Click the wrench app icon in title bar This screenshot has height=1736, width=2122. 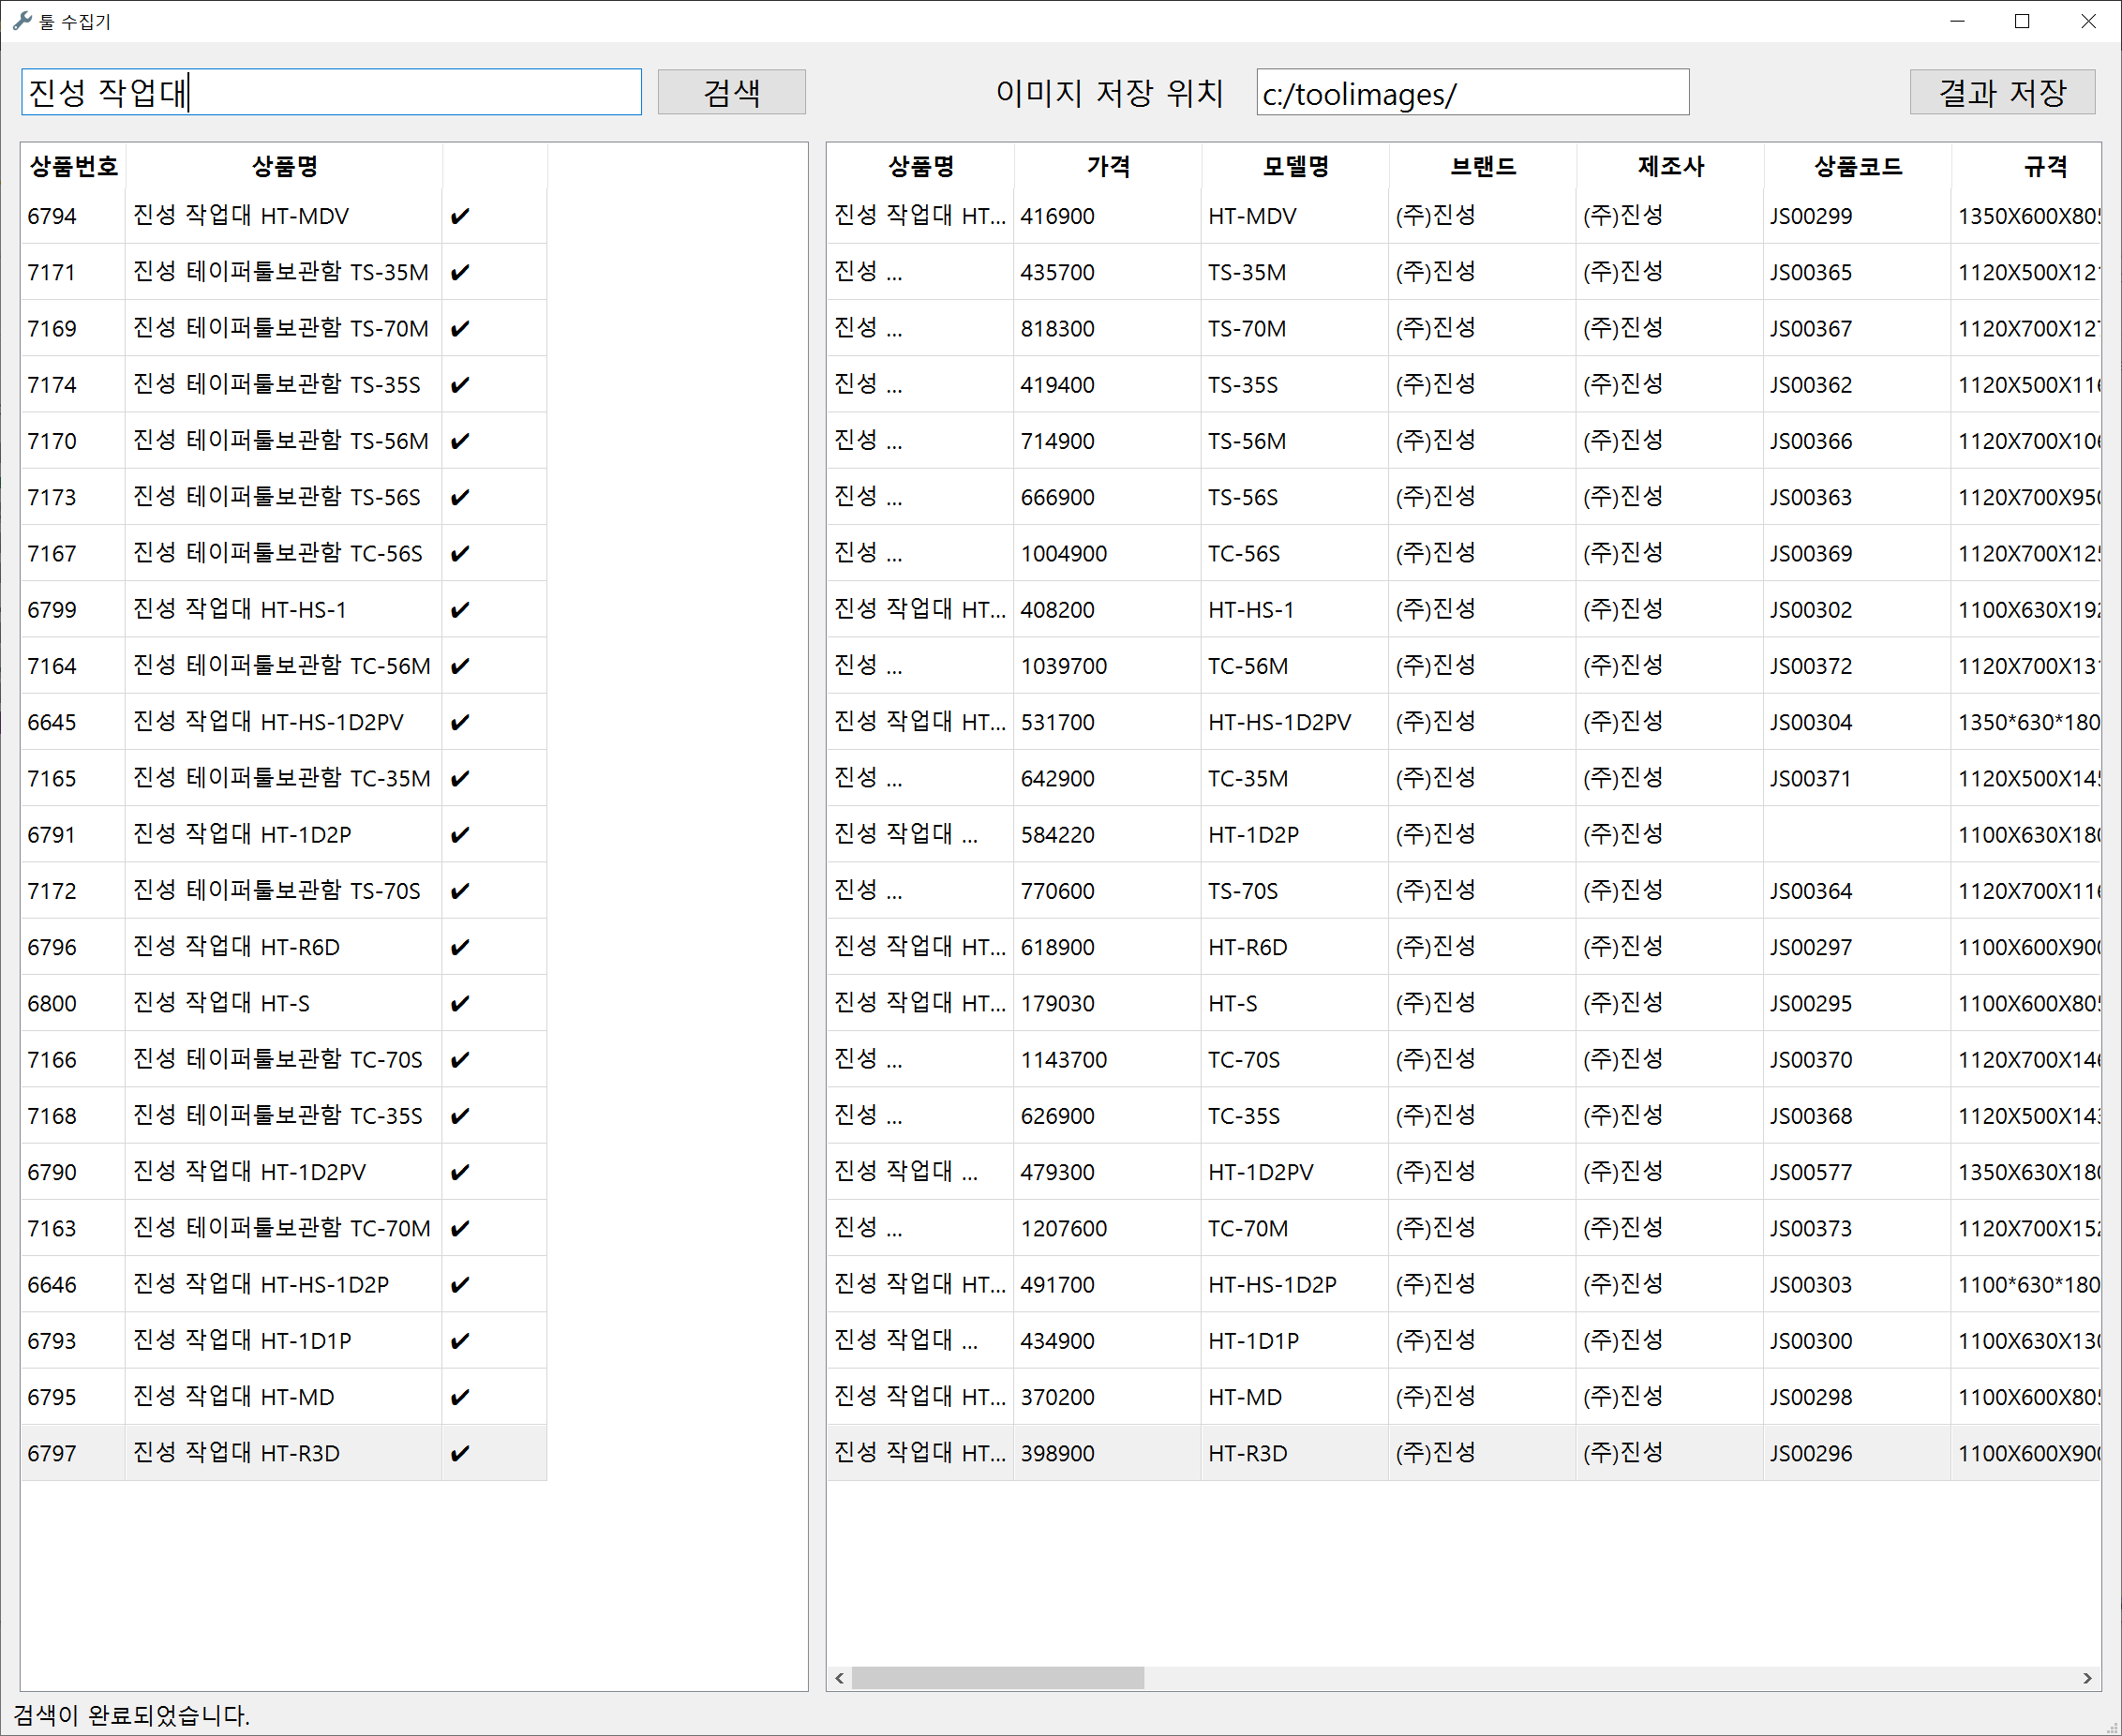22,21
